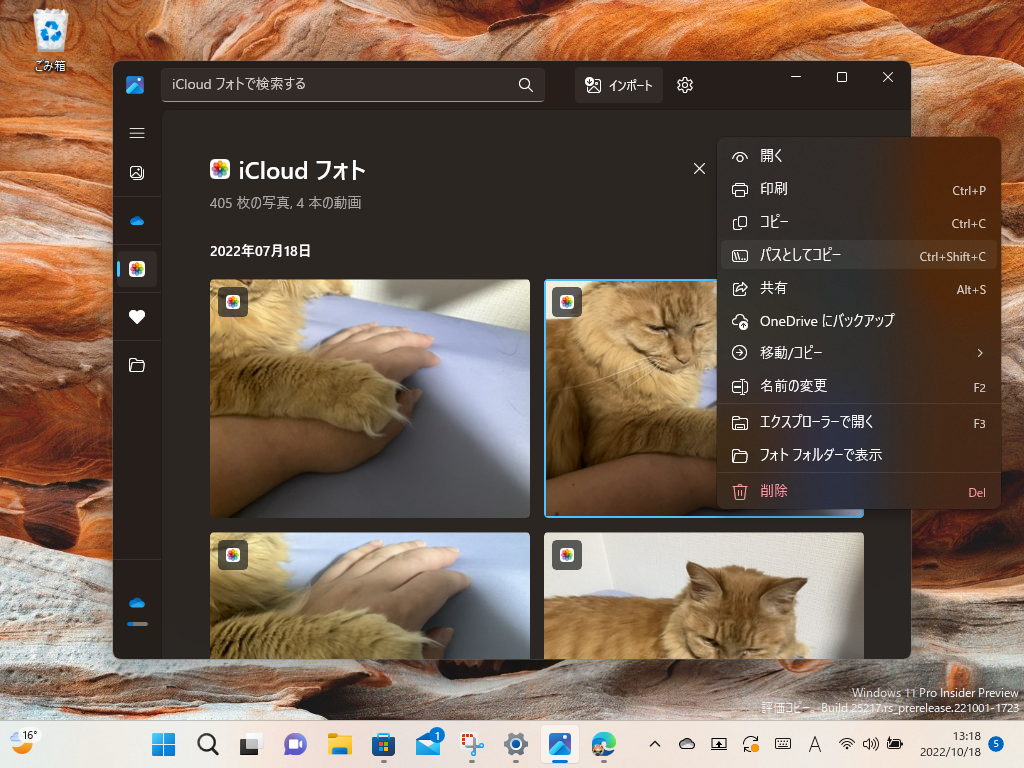
Task: Open the hamburger navigation menu
Action: (137, 132)
